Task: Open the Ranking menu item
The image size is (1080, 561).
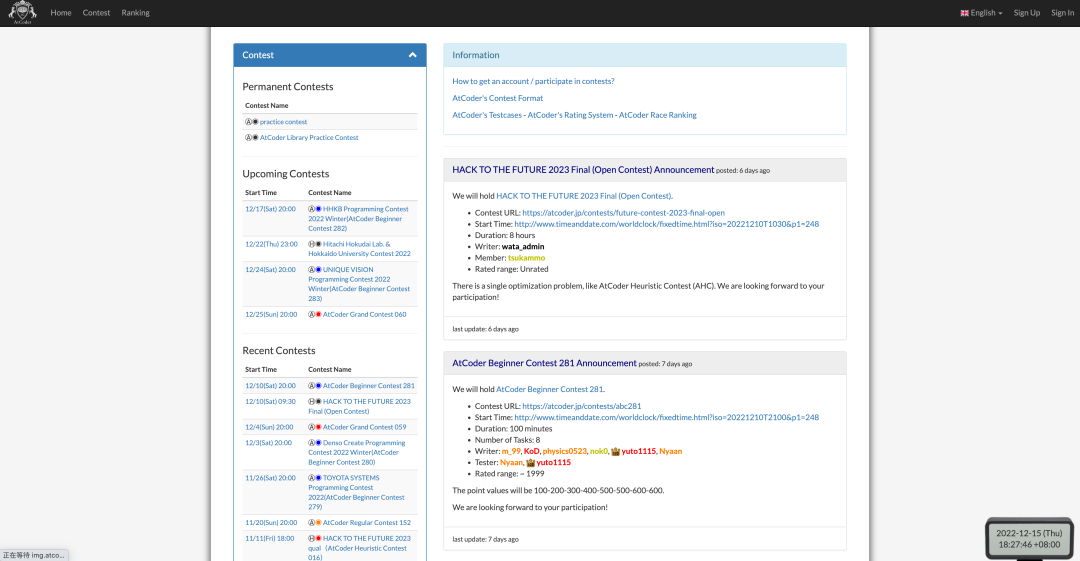Action: tap(135, 12)
